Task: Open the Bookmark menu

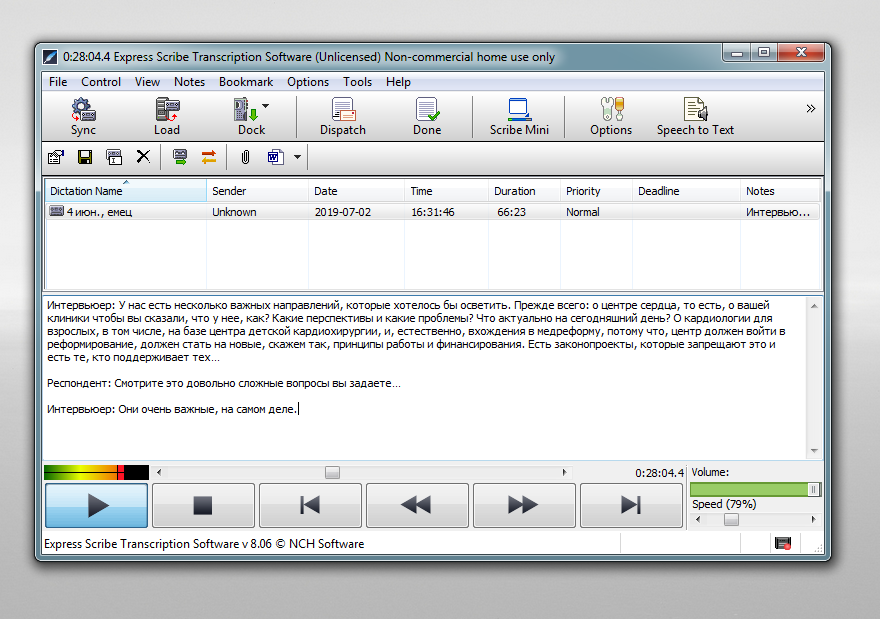Action: 246,82
